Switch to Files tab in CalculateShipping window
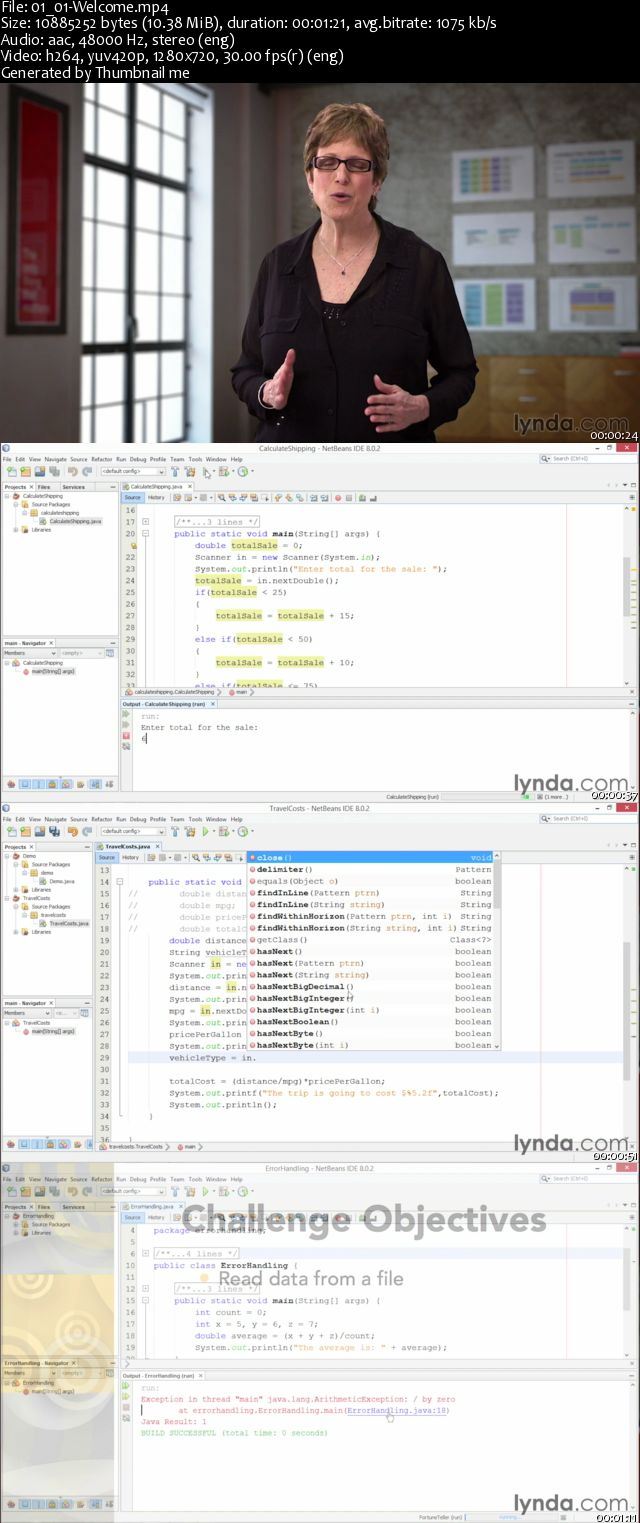Screen dimensions: 640x1523 44,487
